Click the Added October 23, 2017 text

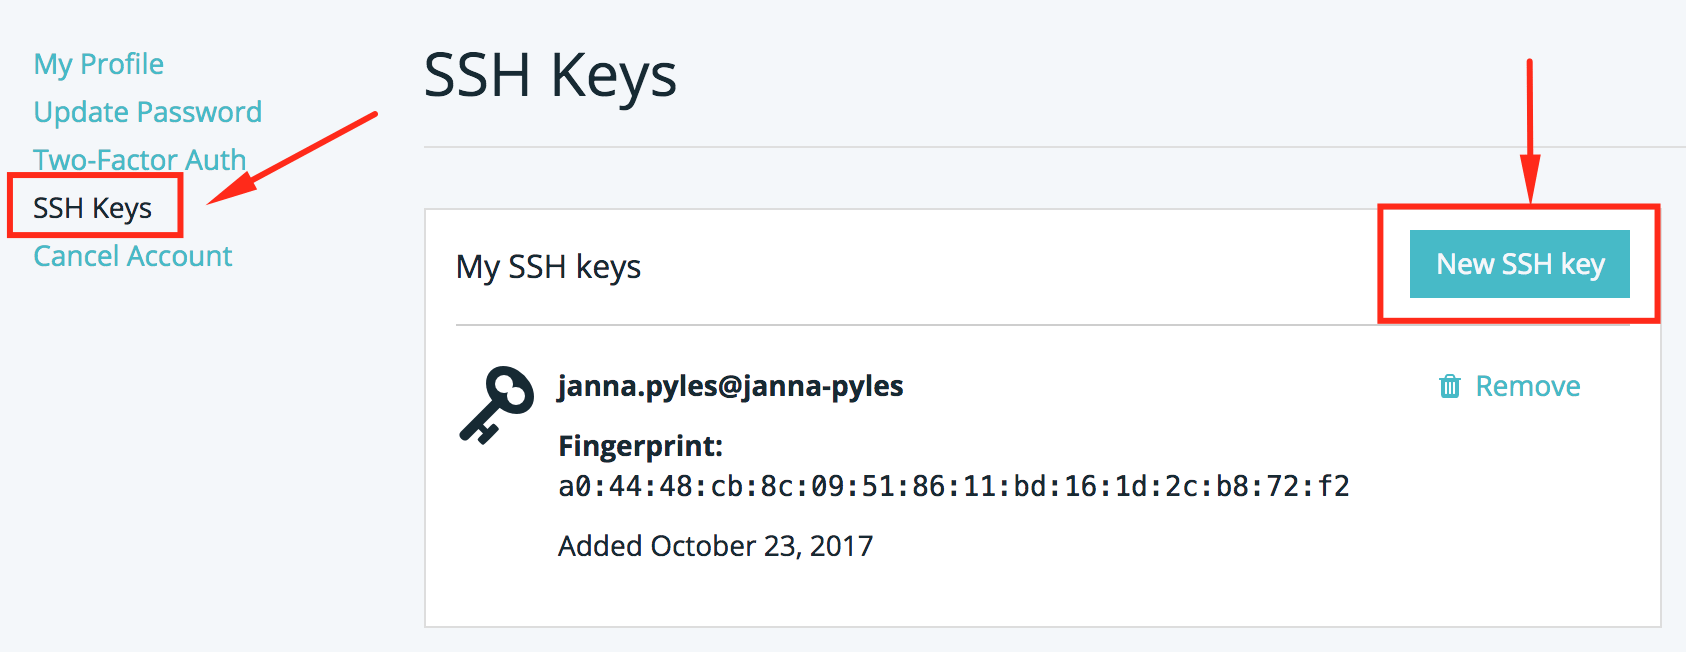(714, 546)
